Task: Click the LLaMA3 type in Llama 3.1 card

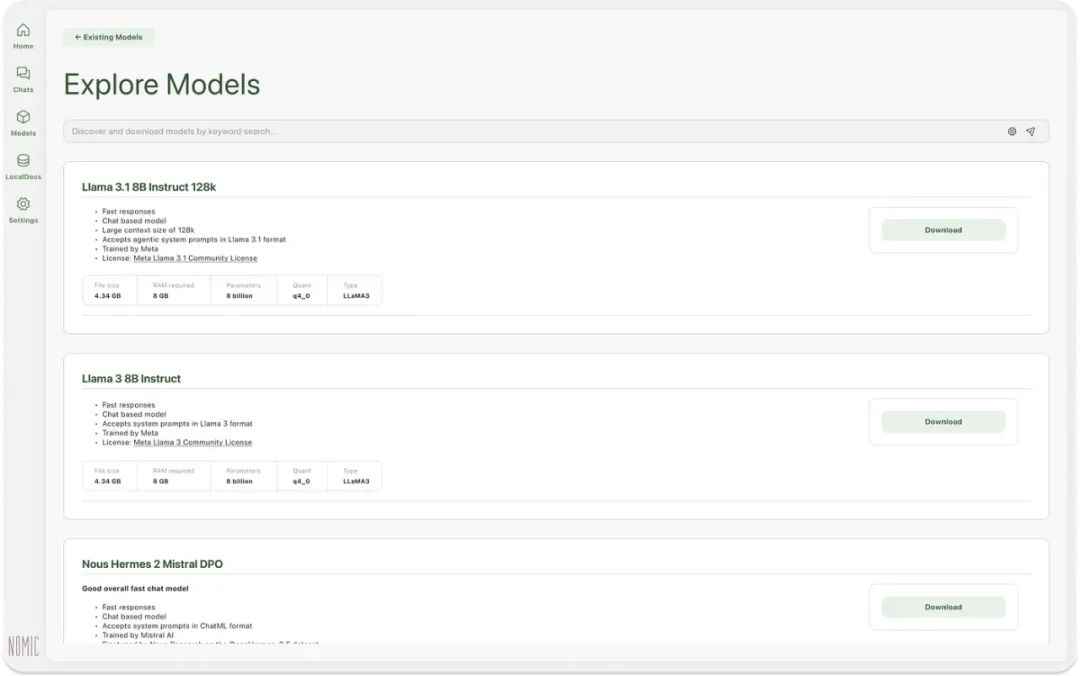Action: coord(356,296)
